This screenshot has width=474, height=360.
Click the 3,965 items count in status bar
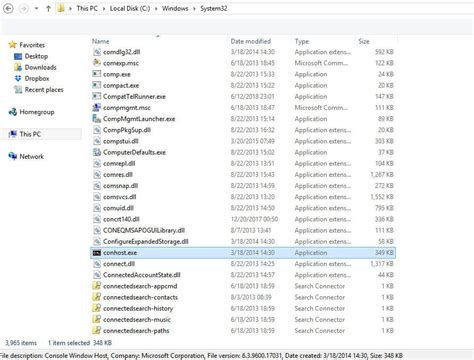21,343
